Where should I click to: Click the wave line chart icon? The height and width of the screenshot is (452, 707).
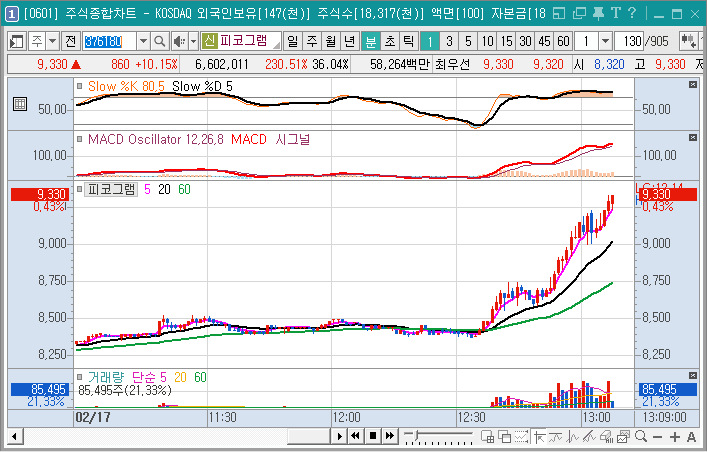point(573,437)
